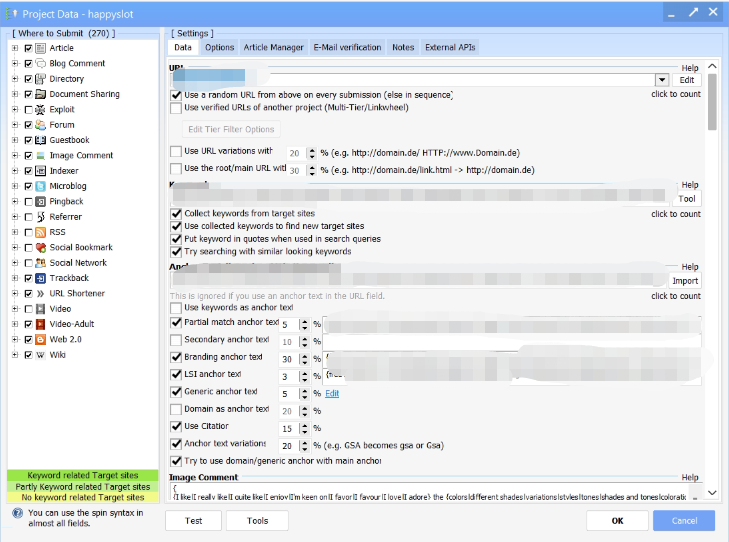This screenshot has width=729, height=542.
Task: Click the Image Comment picture icon
Action: (41, 155)
